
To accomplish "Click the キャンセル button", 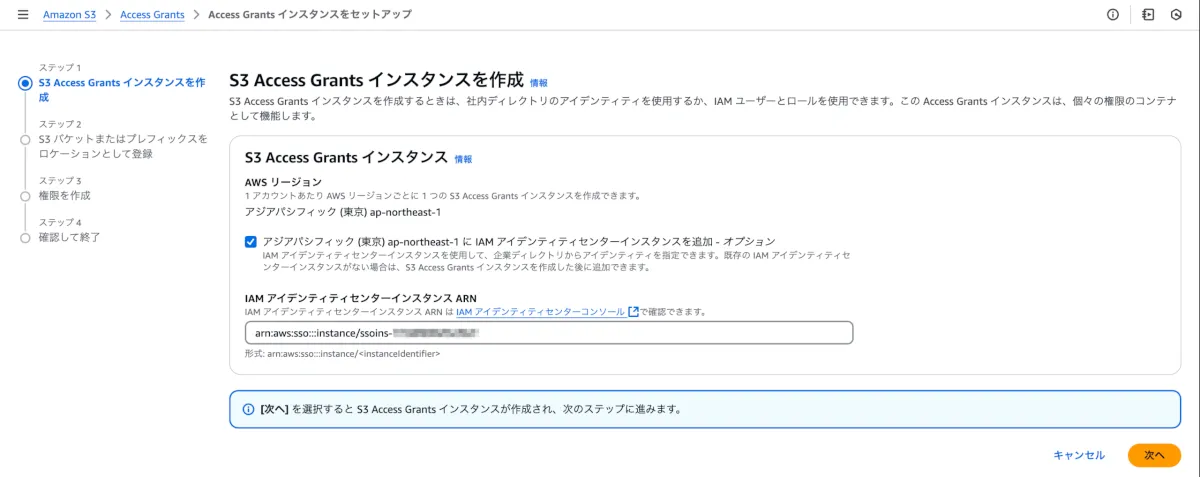I will (1079, 455).
